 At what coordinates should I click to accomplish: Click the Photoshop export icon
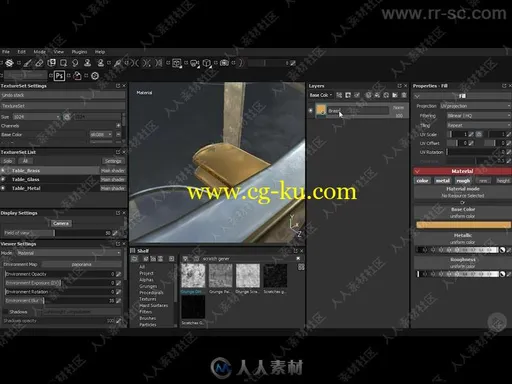(x=59, y=76)
